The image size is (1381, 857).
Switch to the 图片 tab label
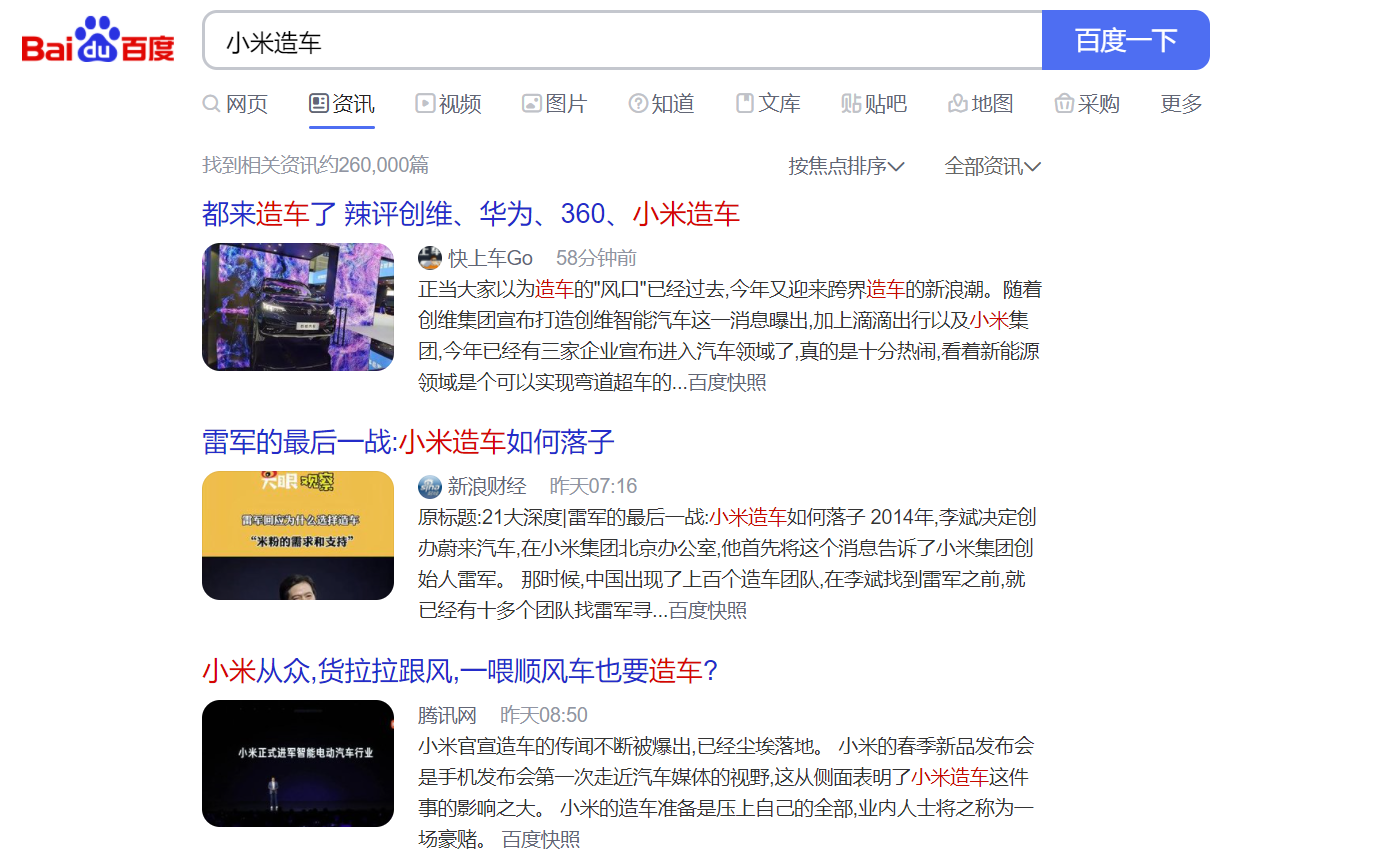point(566,103)
